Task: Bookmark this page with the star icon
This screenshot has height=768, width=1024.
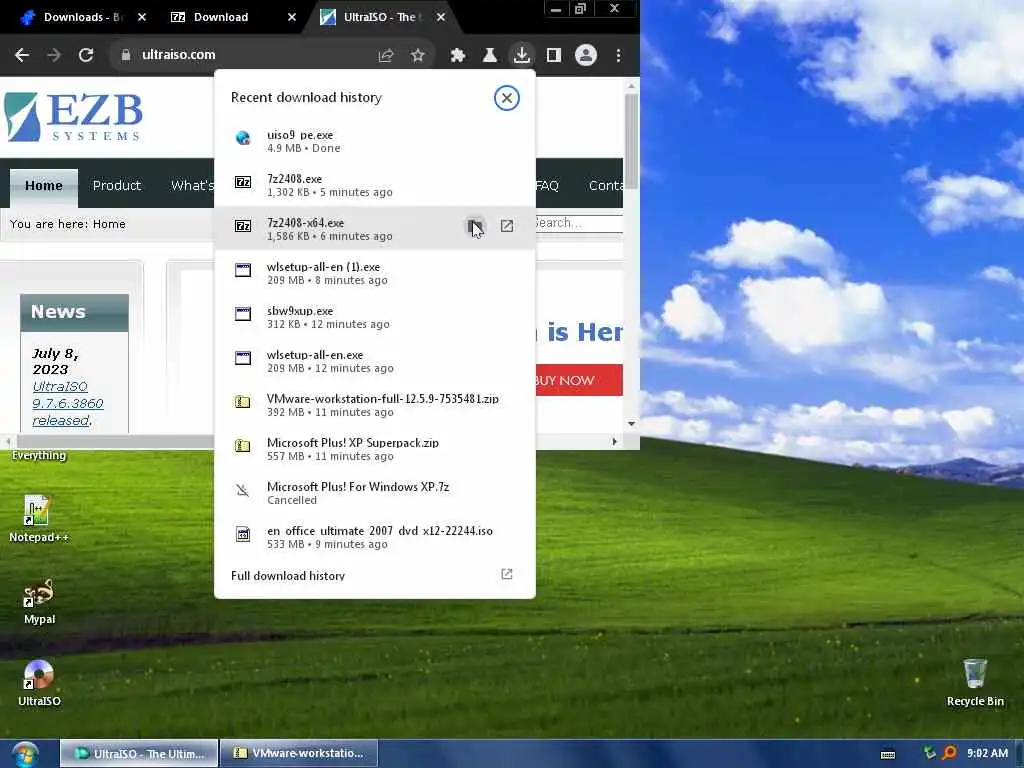Action: point(418,56)
